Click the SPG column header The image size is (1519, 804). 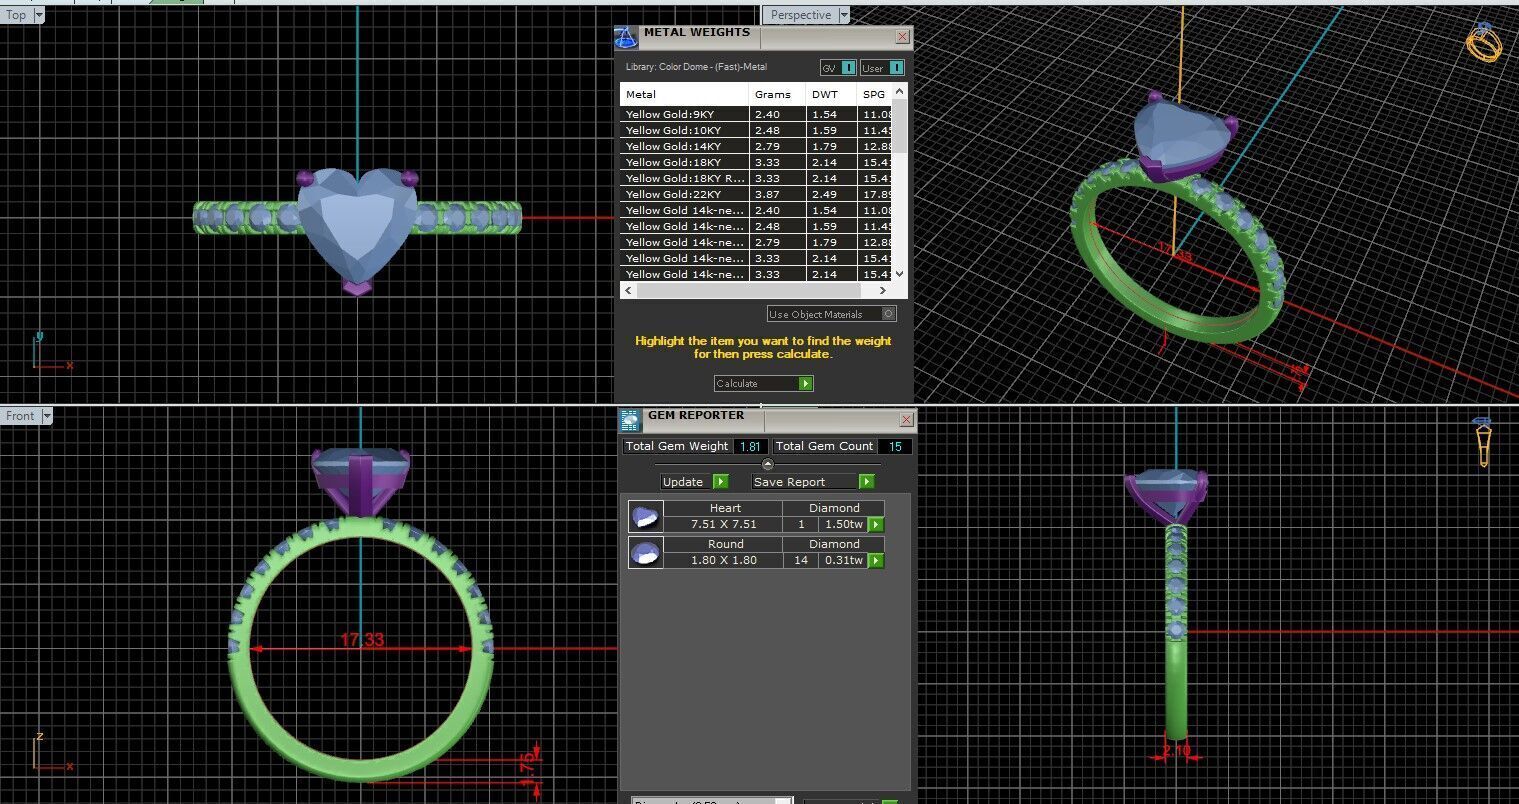[874, 94]
